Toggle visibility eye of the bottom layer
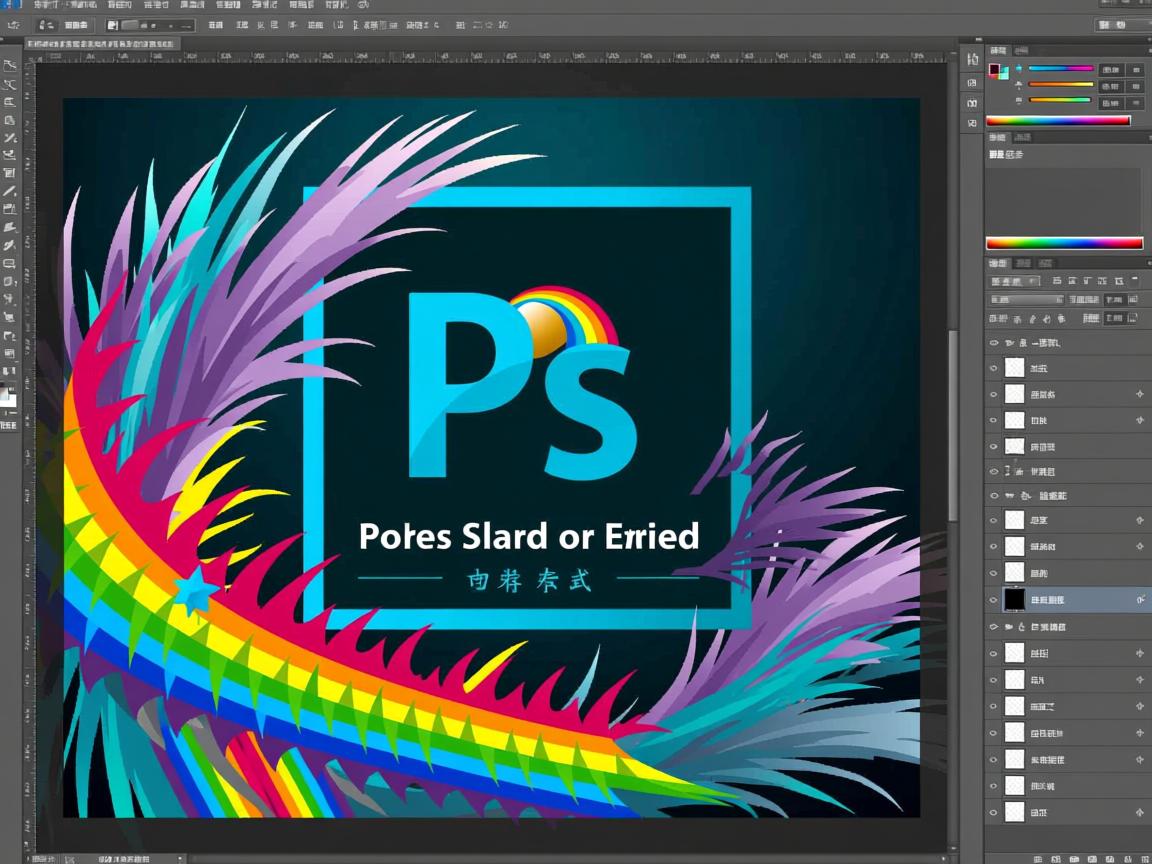The image size is (1152, 864). coord(993,812)
